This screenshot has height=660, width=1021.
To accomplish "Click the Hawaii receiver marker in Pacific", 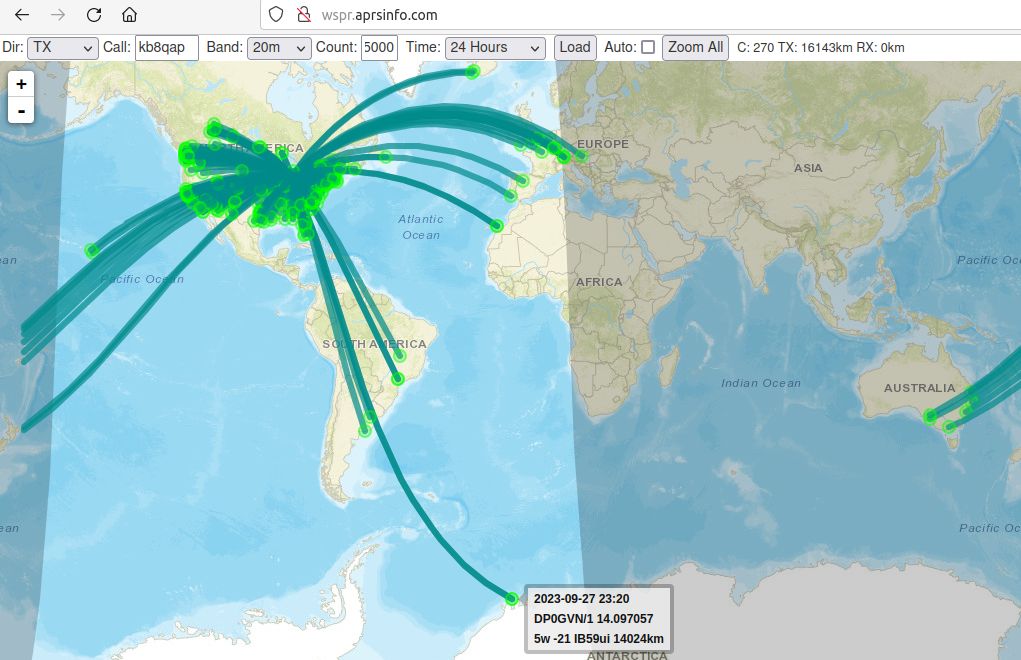I will tap(92, 250).
